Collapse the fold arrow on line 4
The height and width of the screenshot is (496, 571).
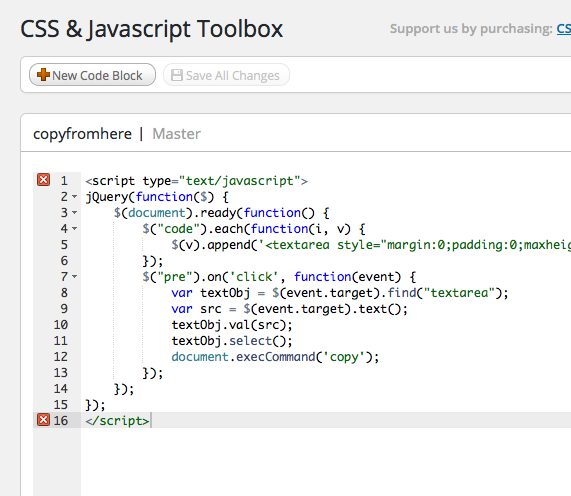75,229
